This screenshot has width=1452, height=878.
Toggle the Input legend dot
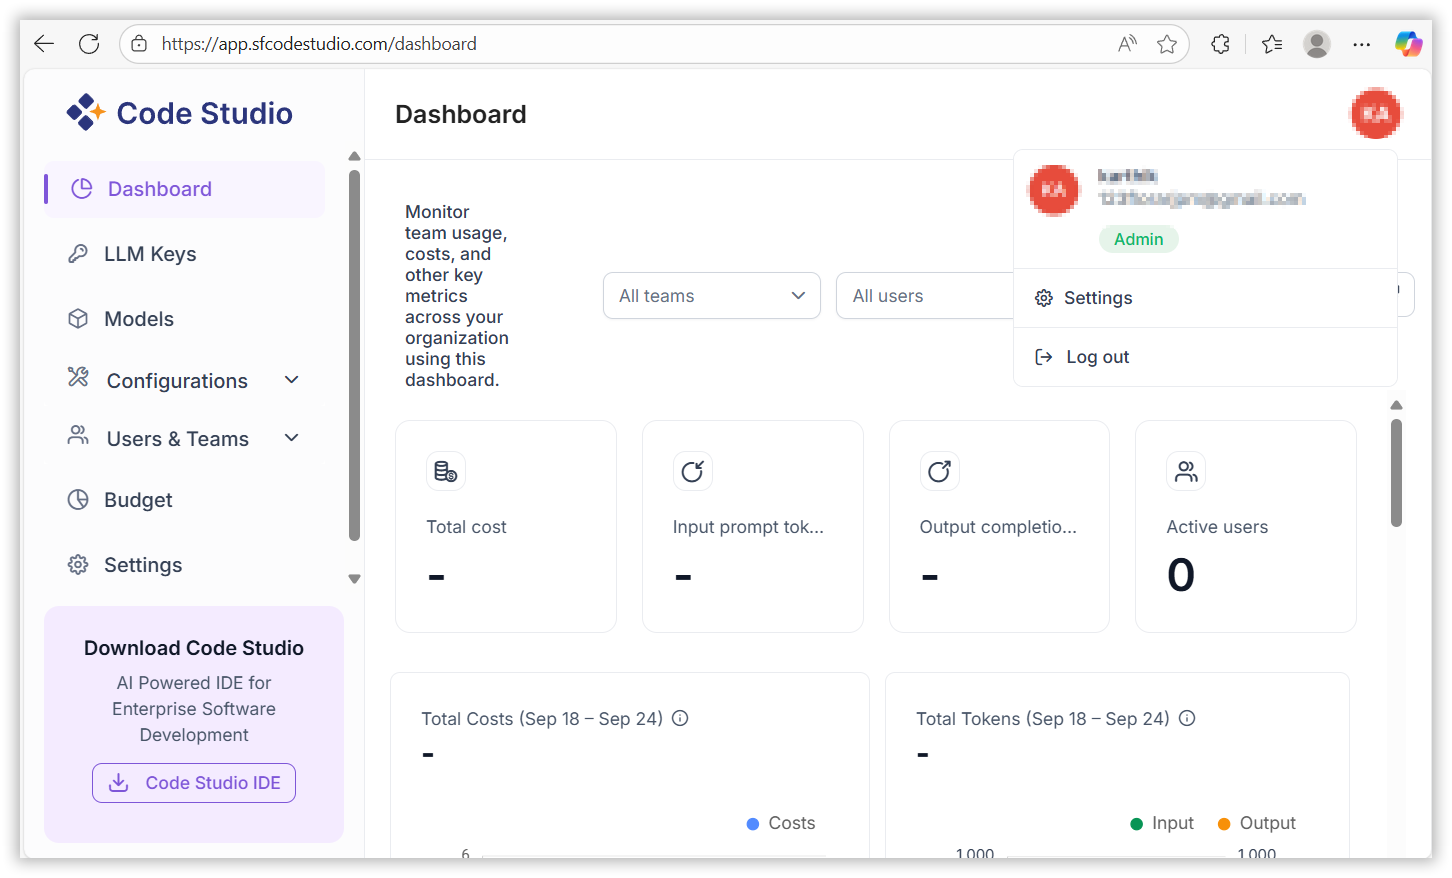1136,824
